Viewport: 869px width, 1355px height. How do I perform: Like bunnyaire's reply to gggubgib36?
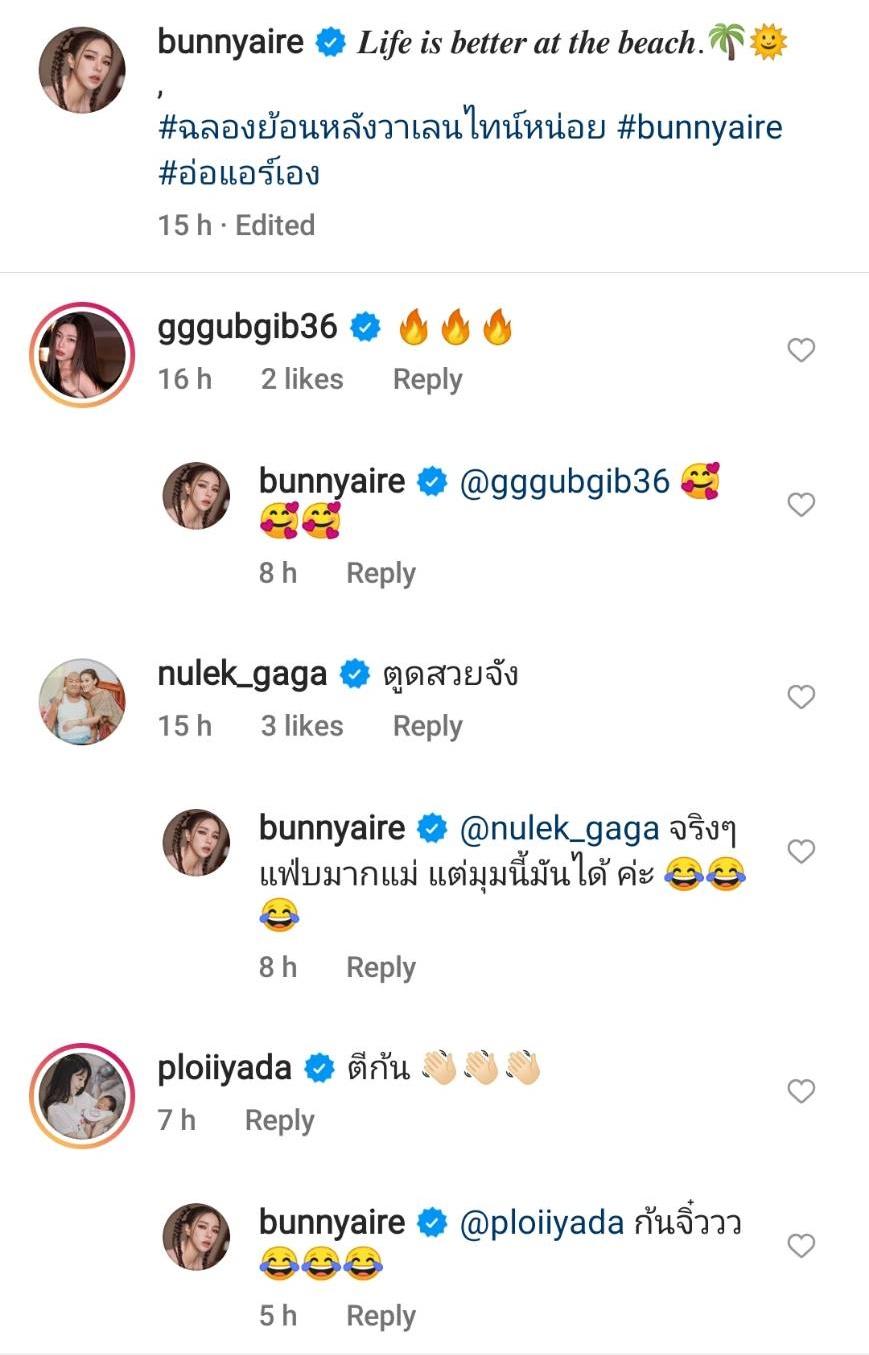801,505
